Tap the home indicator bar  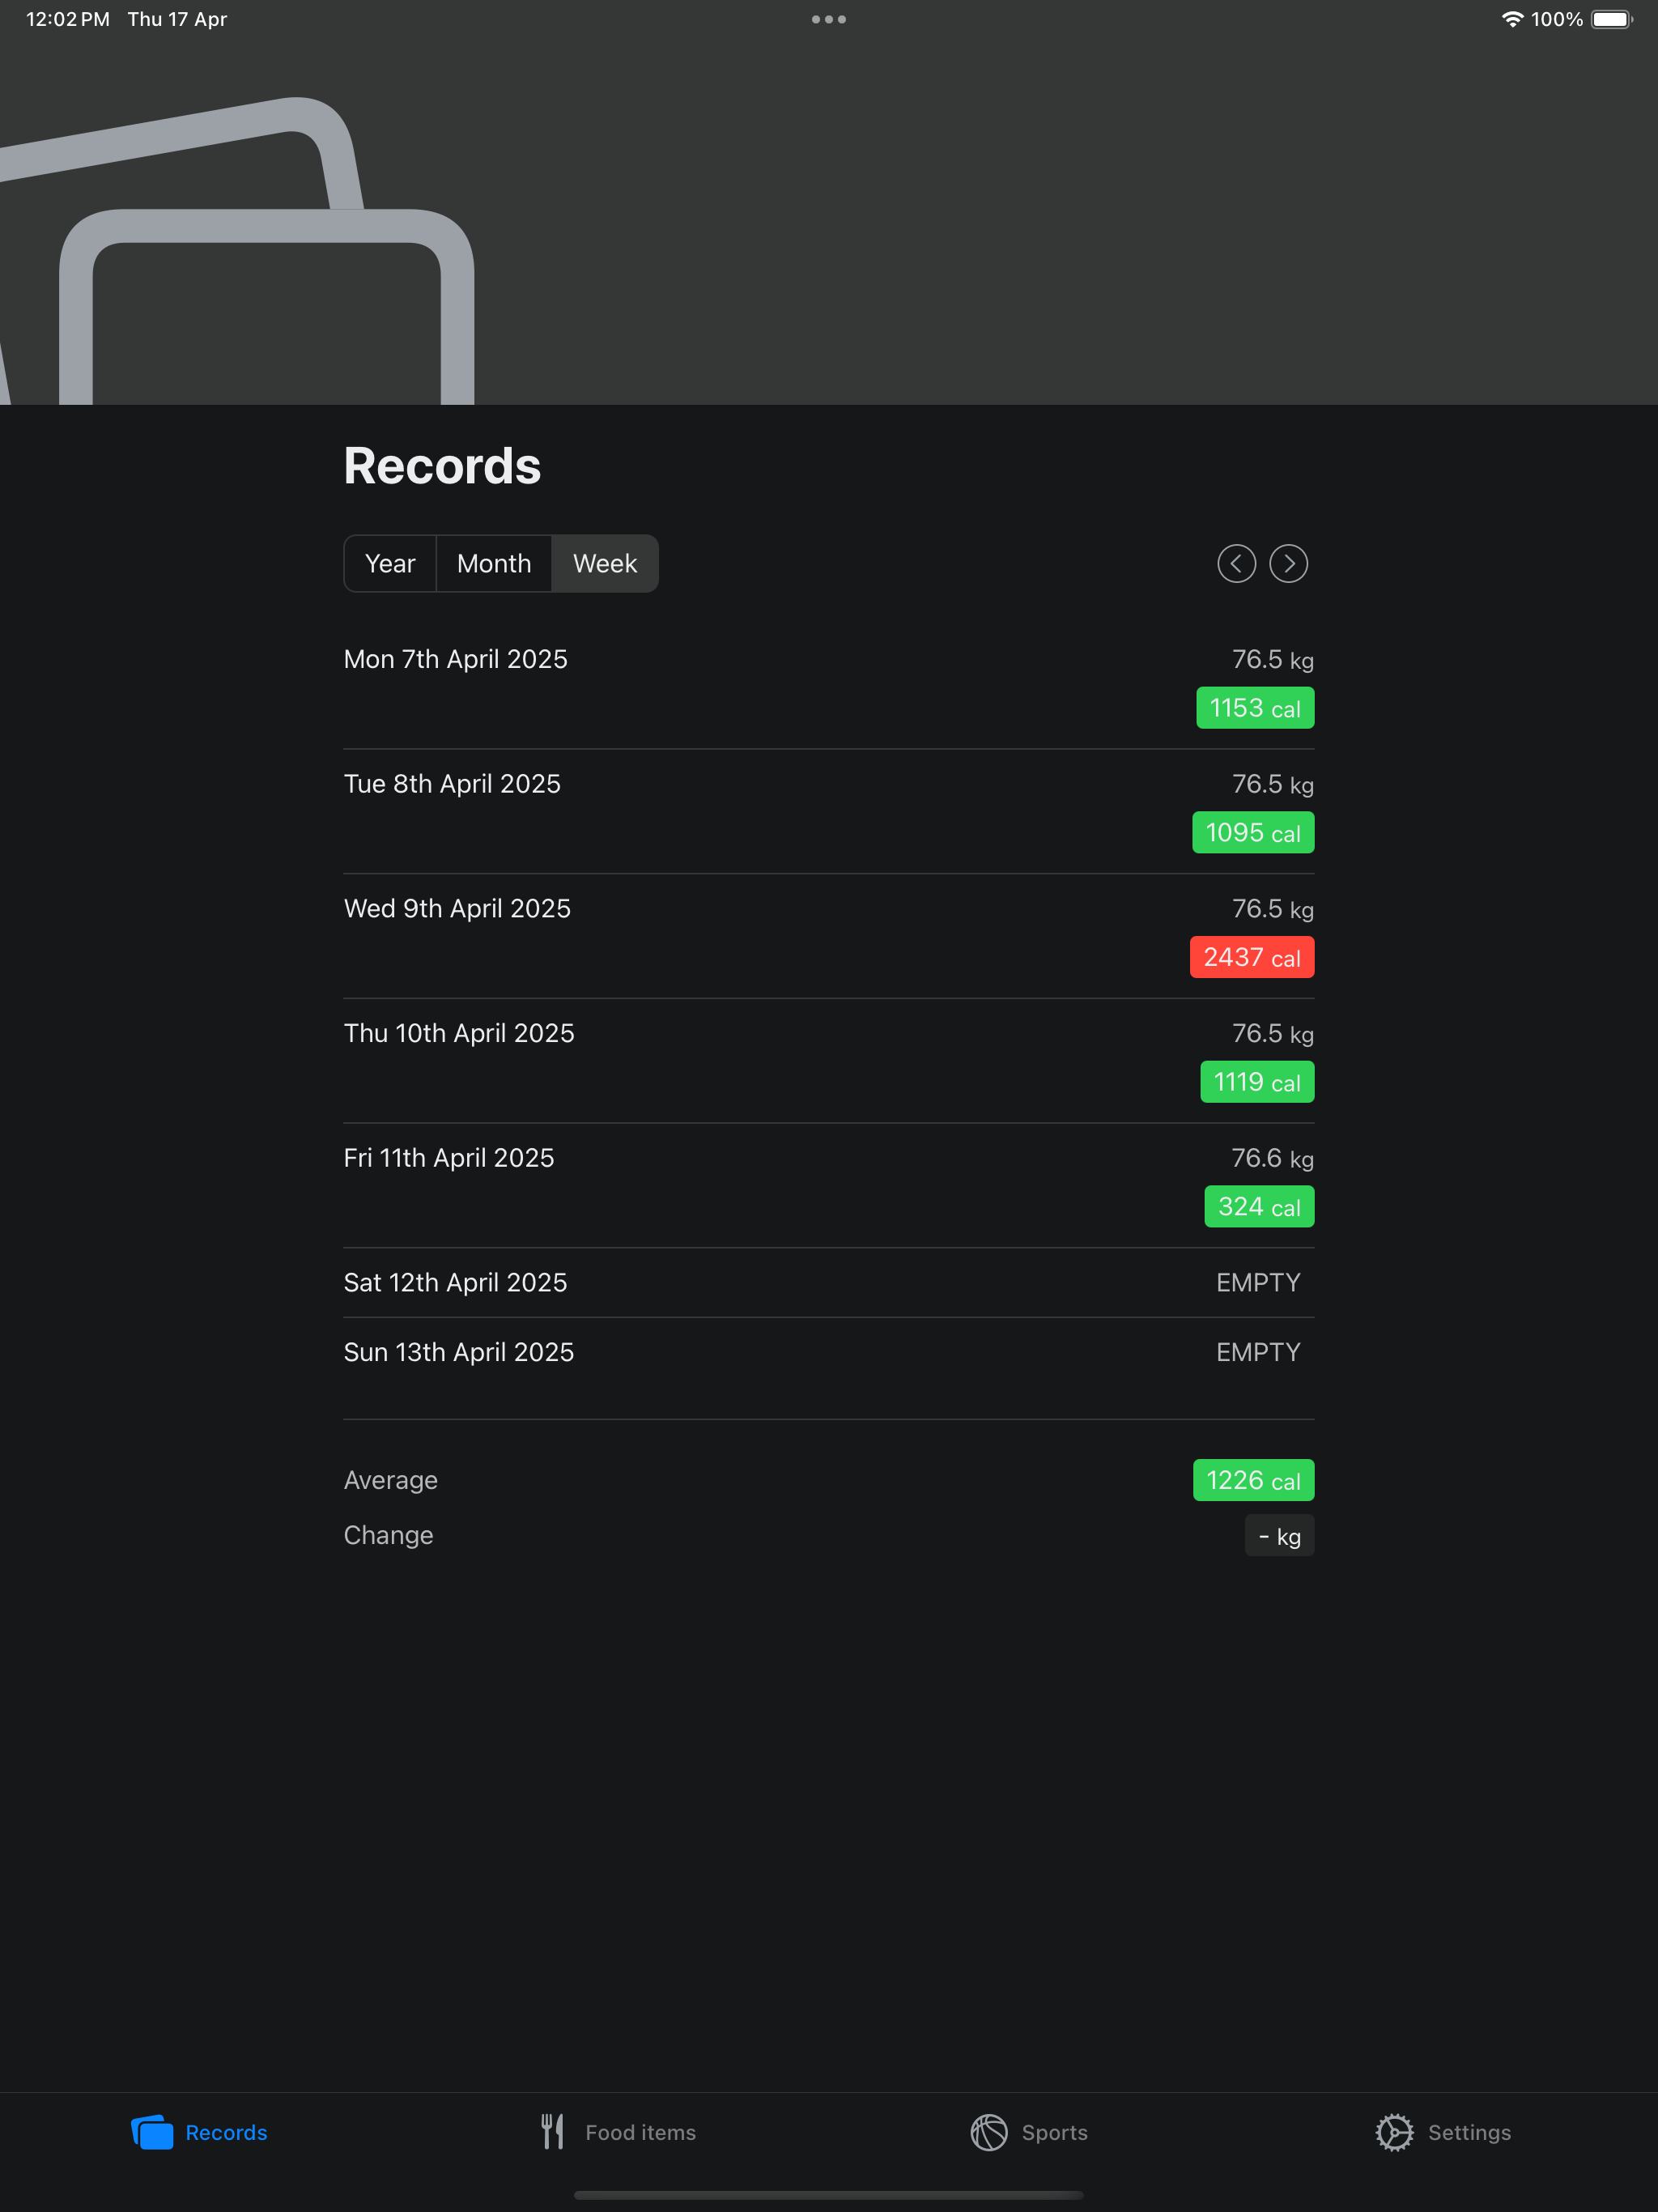click(829, 2195)
